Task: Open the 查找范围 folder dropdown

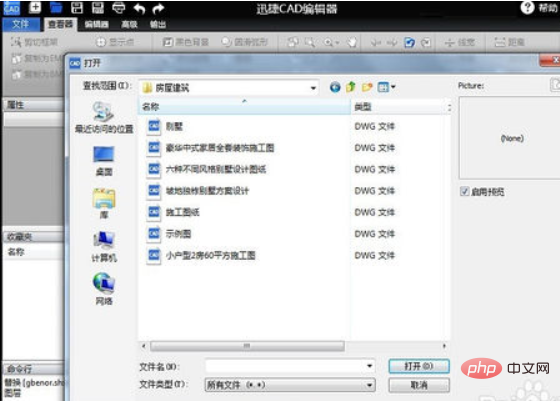Action: click(313, 88)
